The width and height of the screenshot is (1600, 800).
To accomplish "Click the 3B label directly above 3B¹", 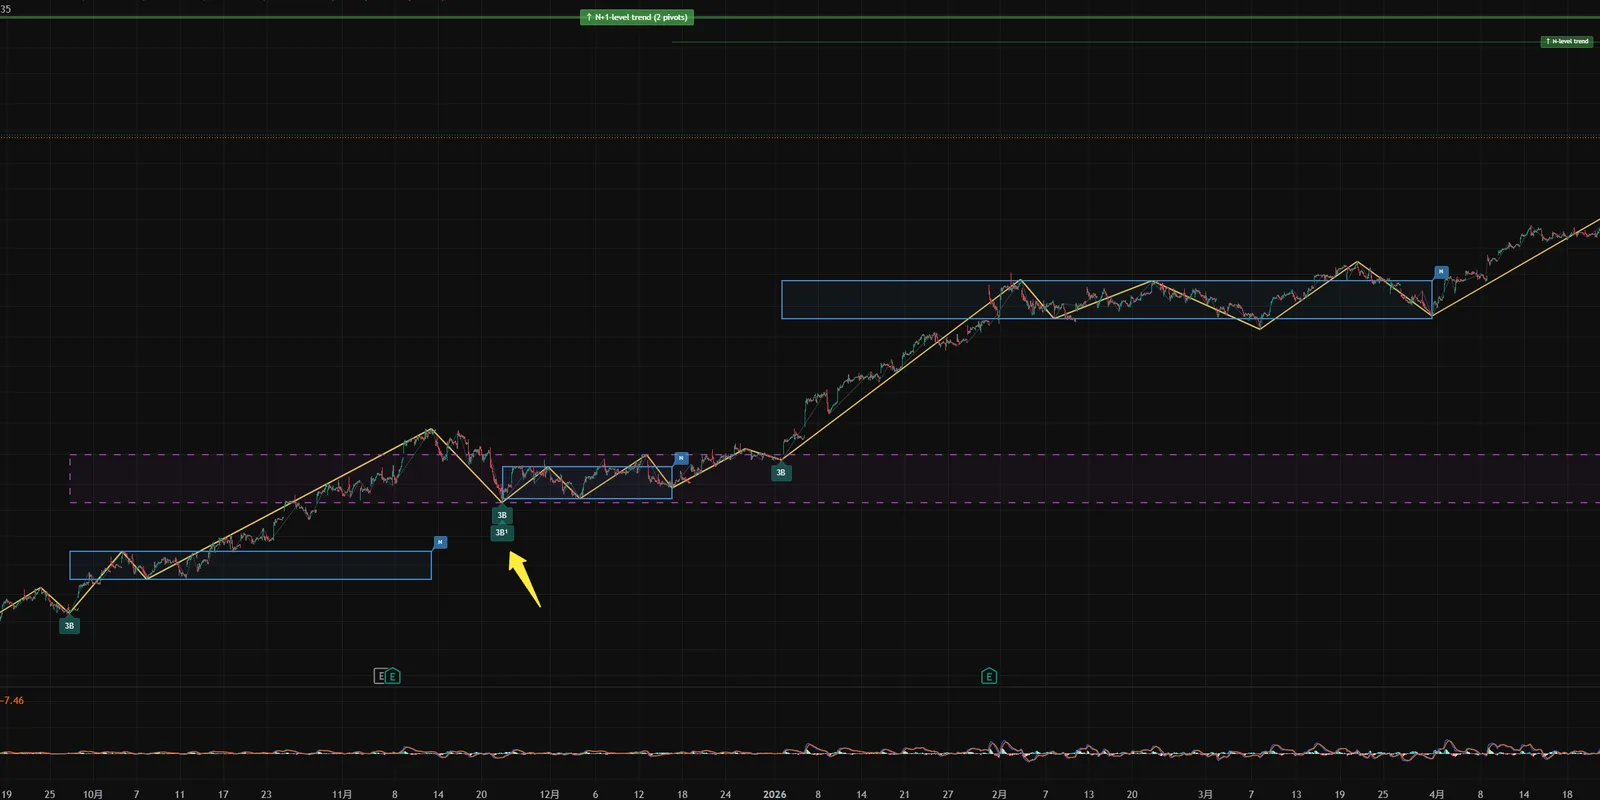I will click(x=502, y=516).
